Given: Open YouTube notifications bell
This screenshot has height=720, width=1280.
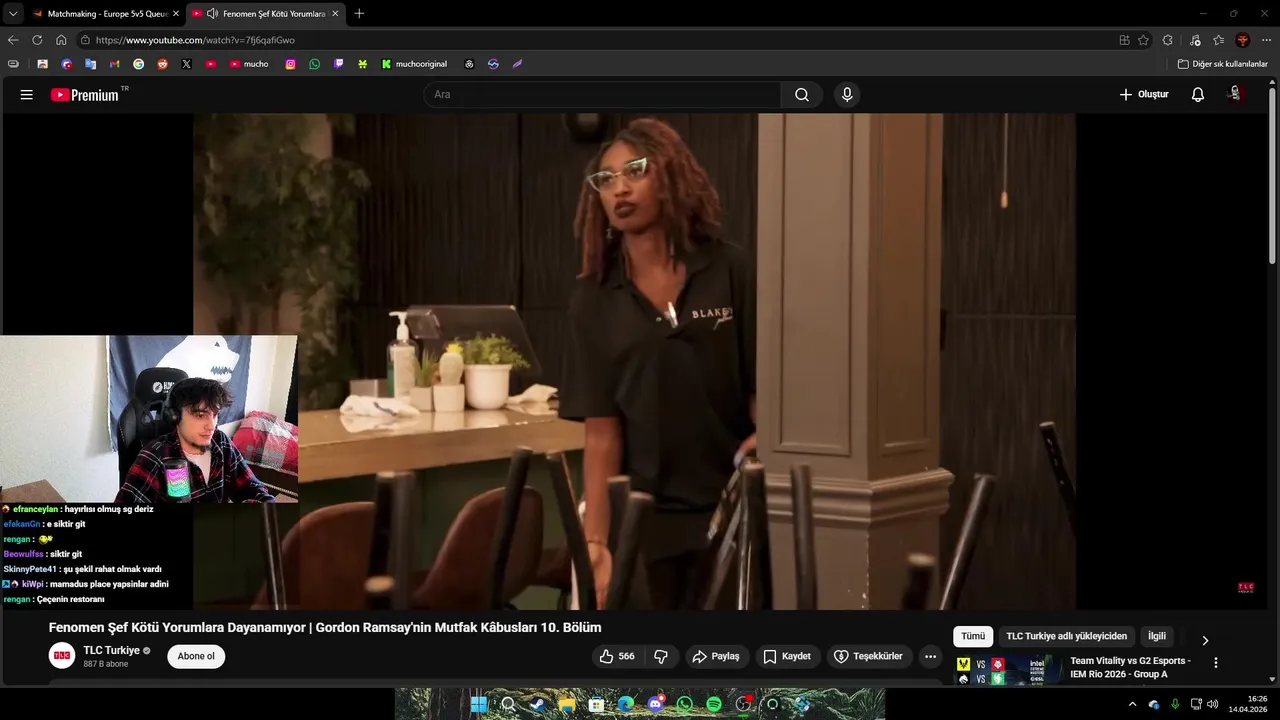Looking at the screenshot, I should [1198, 95].
